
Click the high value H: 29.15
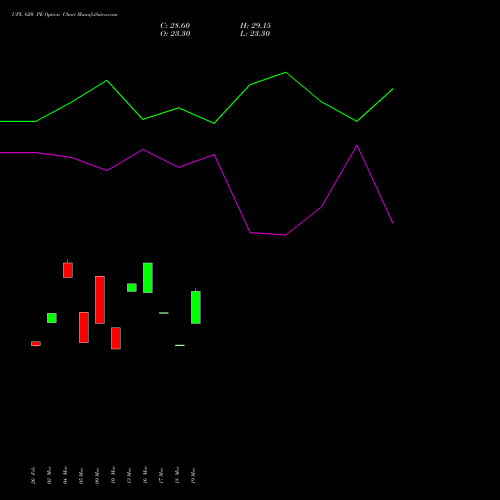255,26
